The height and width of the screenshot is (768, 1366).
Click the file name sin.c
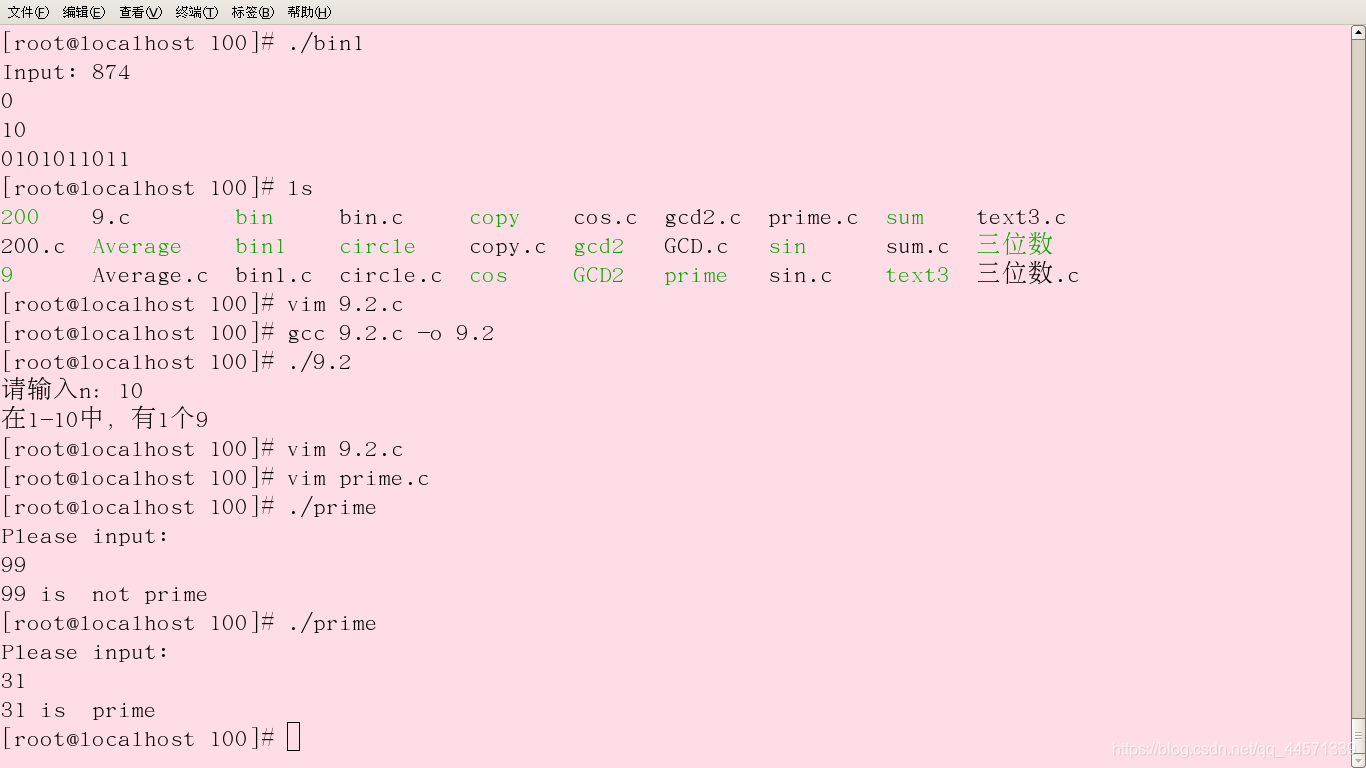800,276
